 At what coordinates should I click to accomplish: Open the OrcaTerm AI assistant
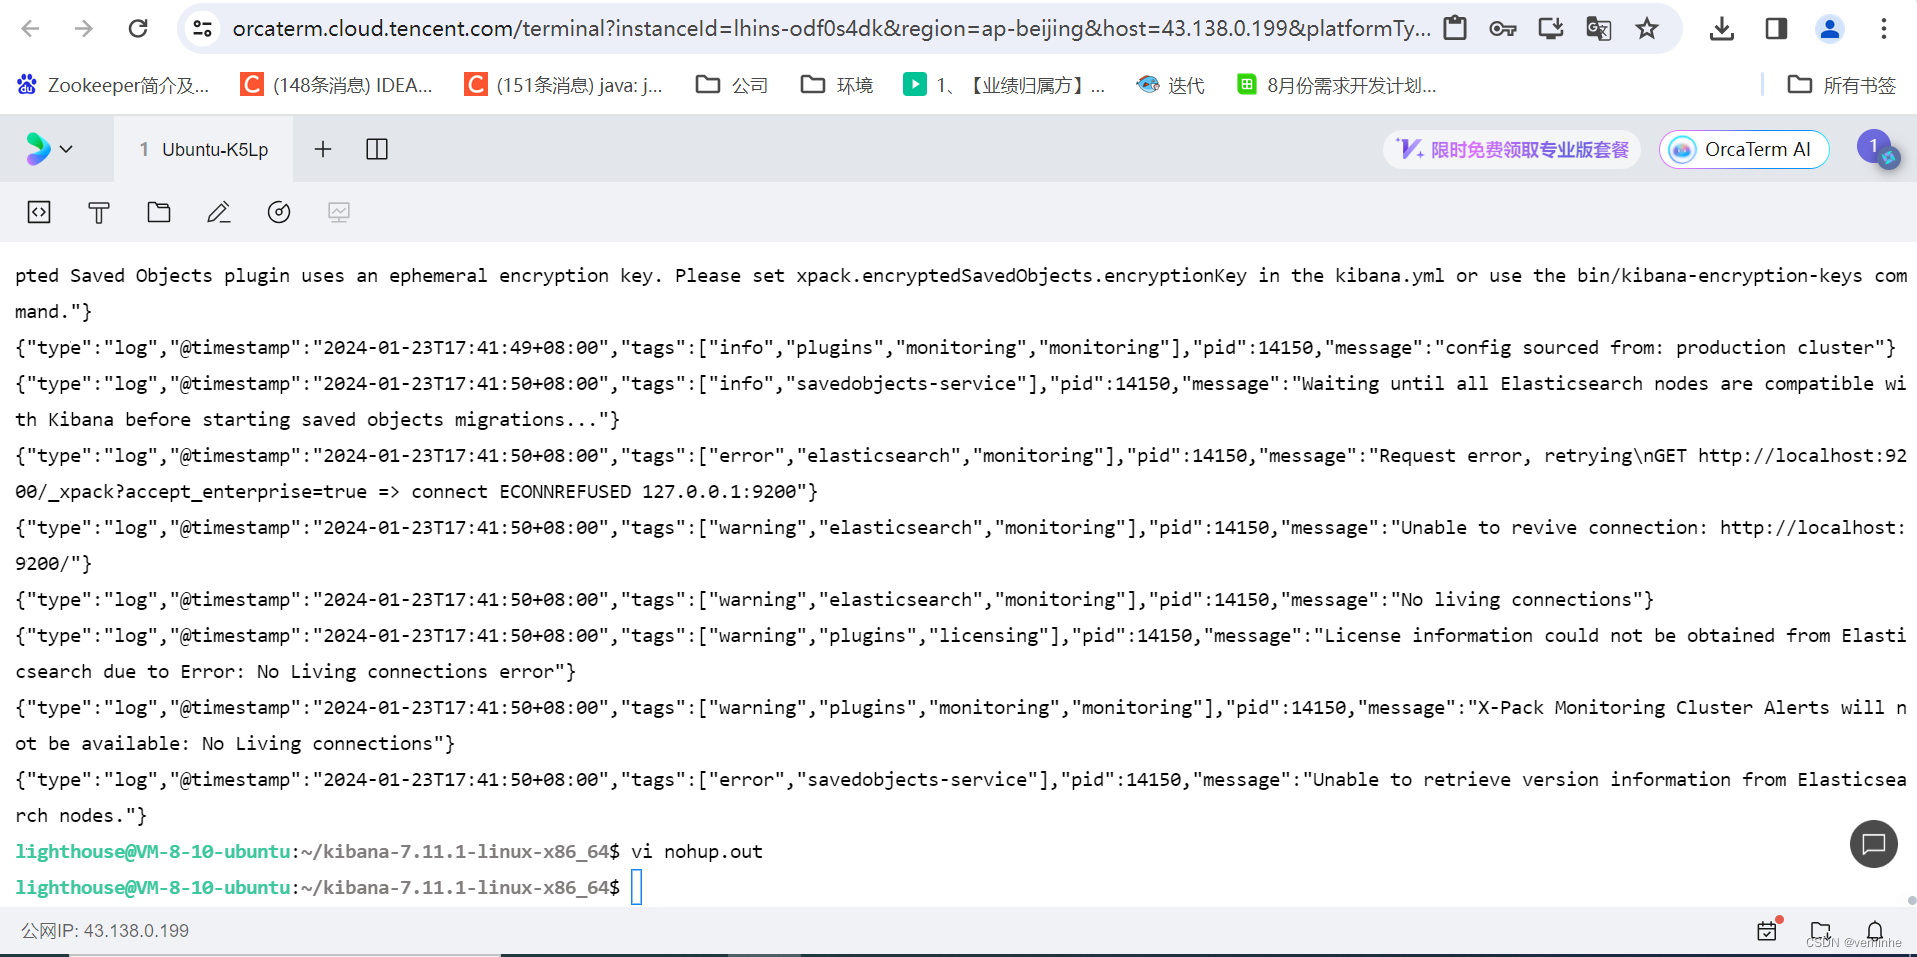[1743, 149]
